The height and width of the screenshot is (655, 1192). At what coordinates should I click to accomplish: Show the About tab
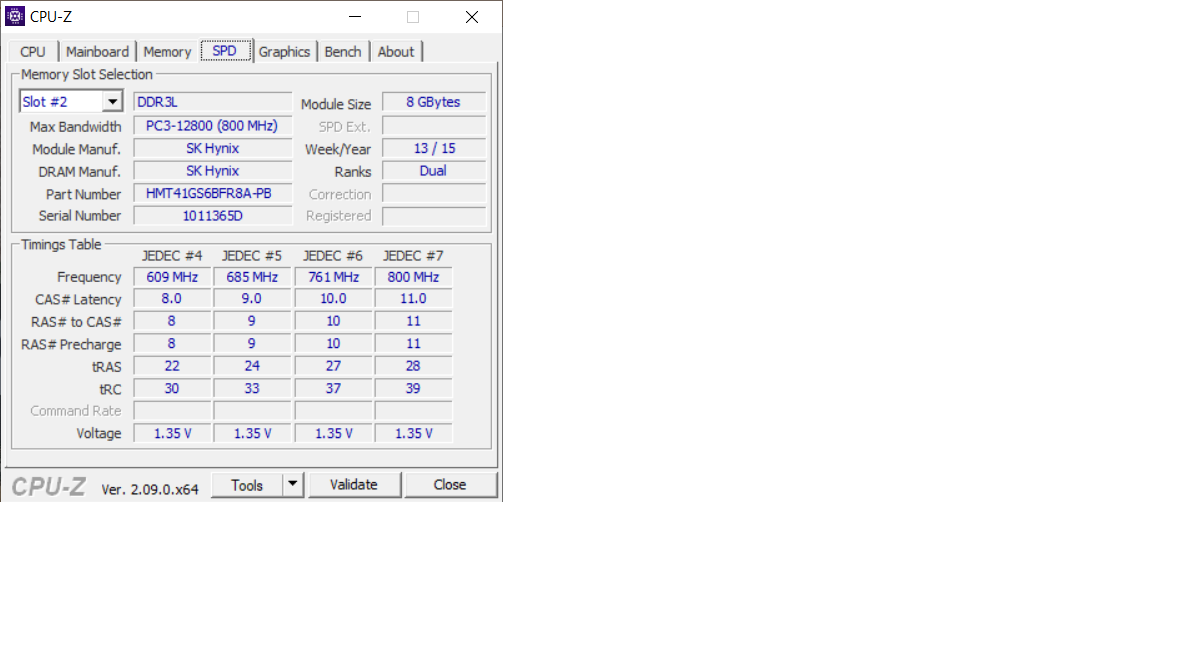396,52
